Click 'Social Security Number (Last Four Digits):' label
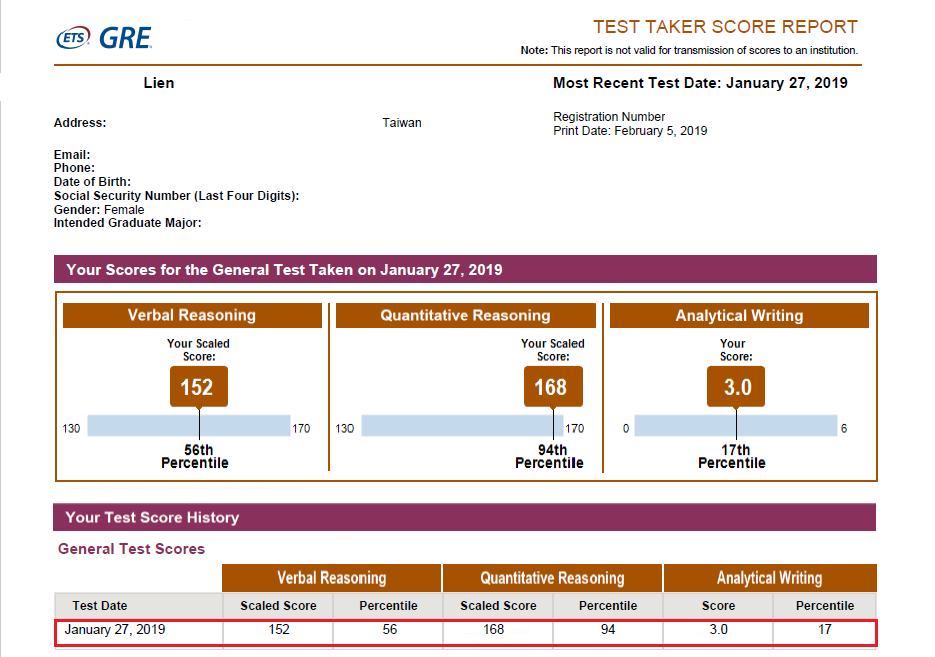The height and width of the screenshot is (657, 935). pyautogui.click(x=177, y=196)
